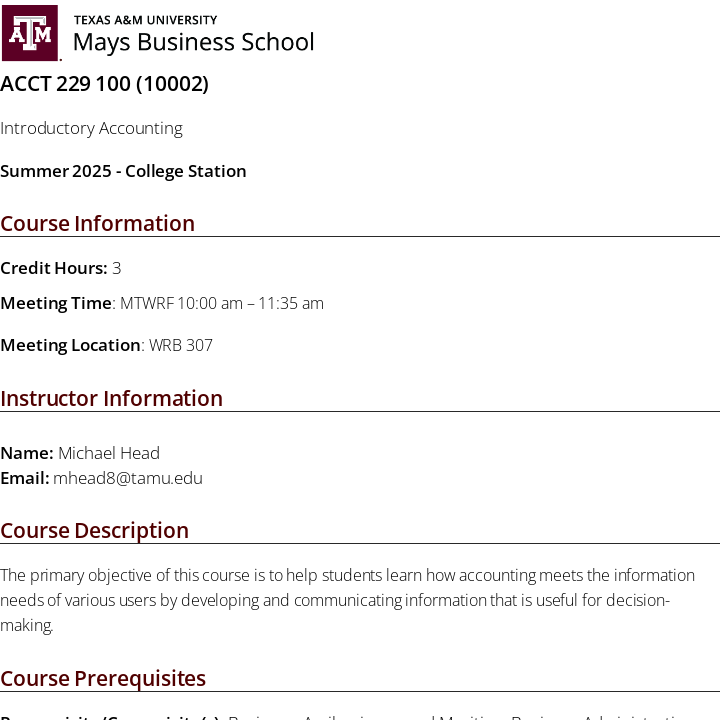Click the WRB 307 room text
Screen dimensions: 720x720
point(181,345)
